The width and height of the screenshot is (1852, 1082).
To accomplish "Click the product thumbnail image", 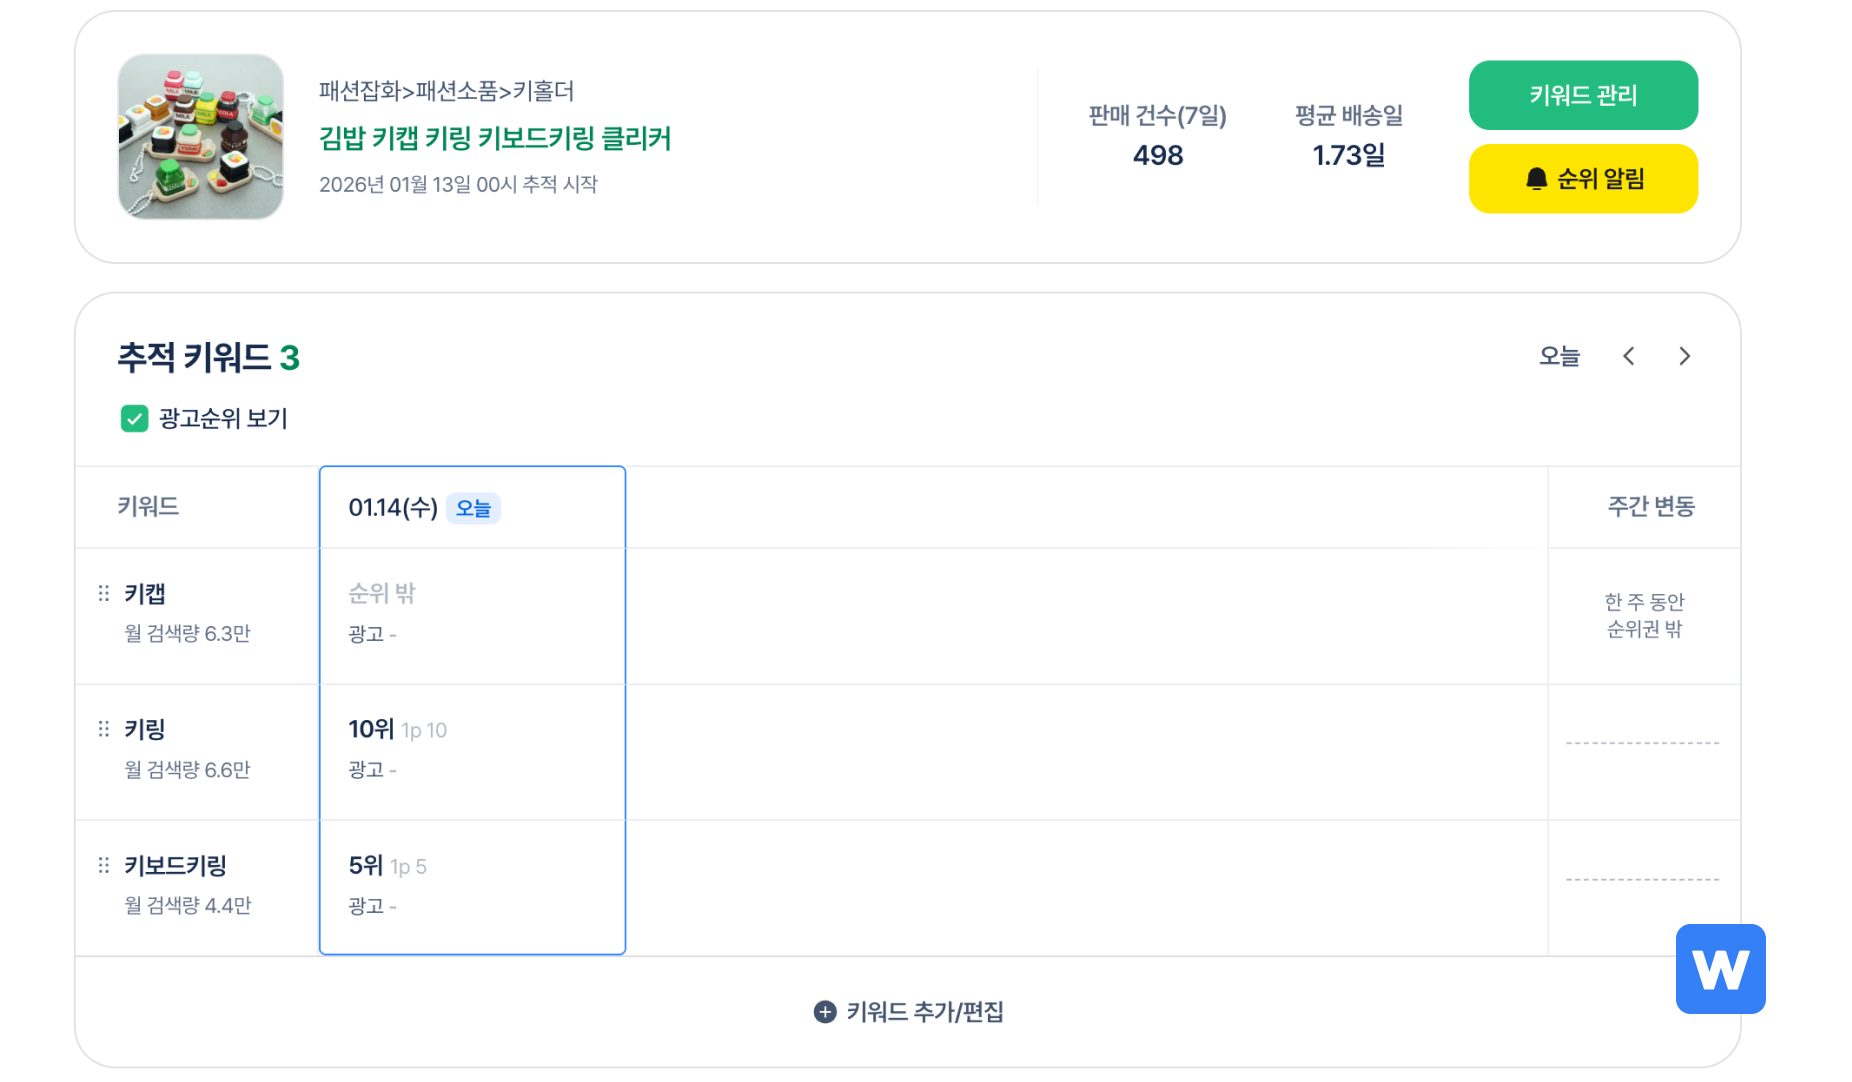I will pos(200,136).
